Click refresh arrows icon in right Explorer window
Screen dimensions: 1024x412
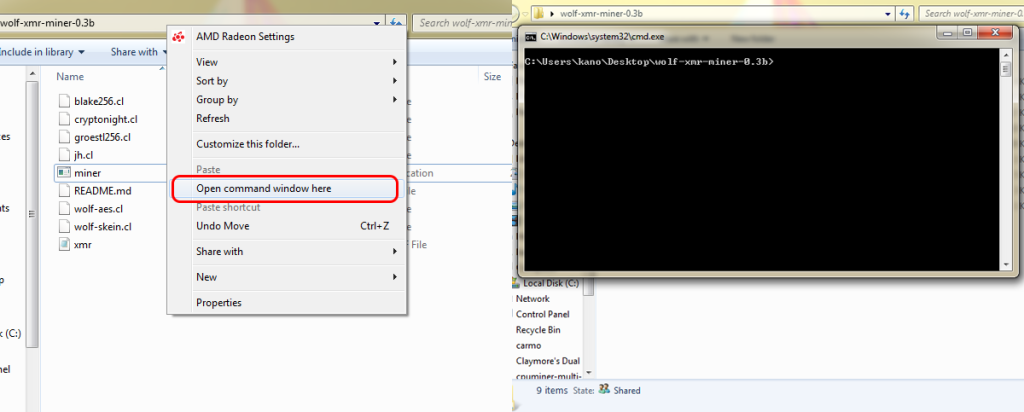[905, 13]
